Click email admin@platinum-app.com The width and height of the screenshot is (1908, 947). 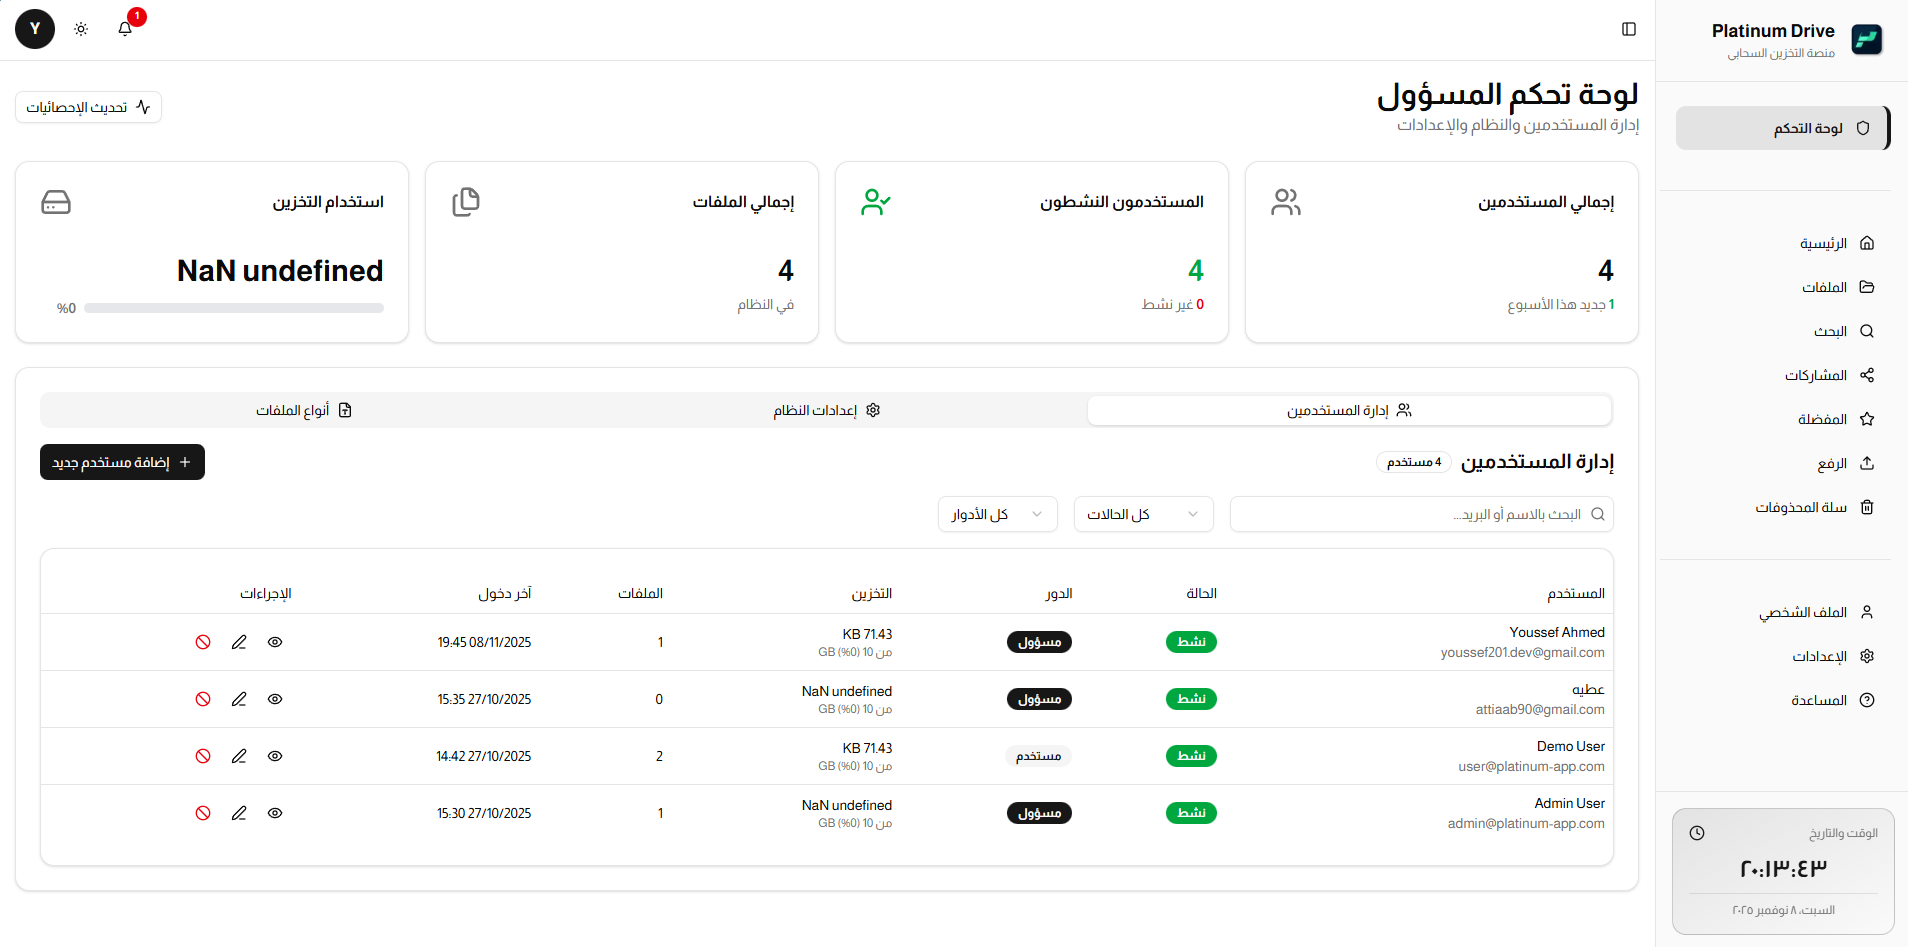coord(1526,823)
